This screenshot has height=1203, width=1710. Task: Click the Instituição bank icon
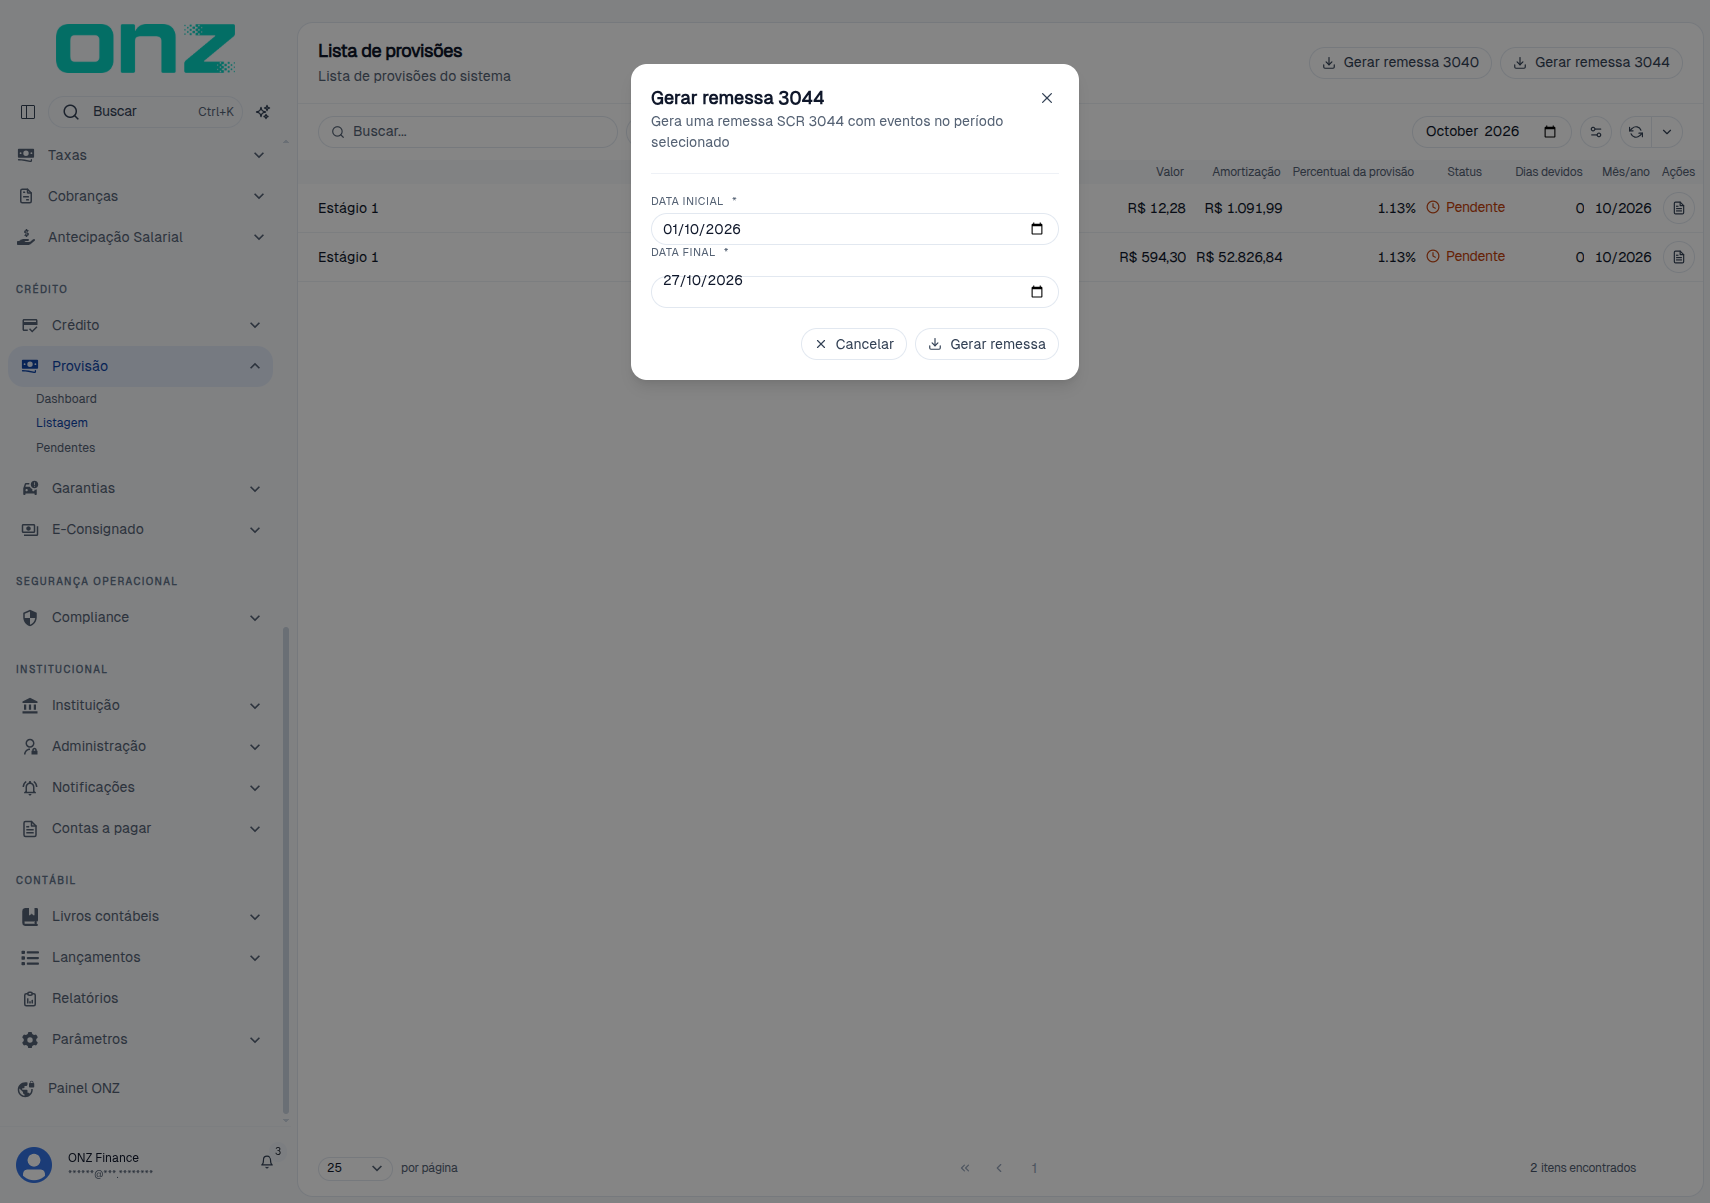point(30,705)
